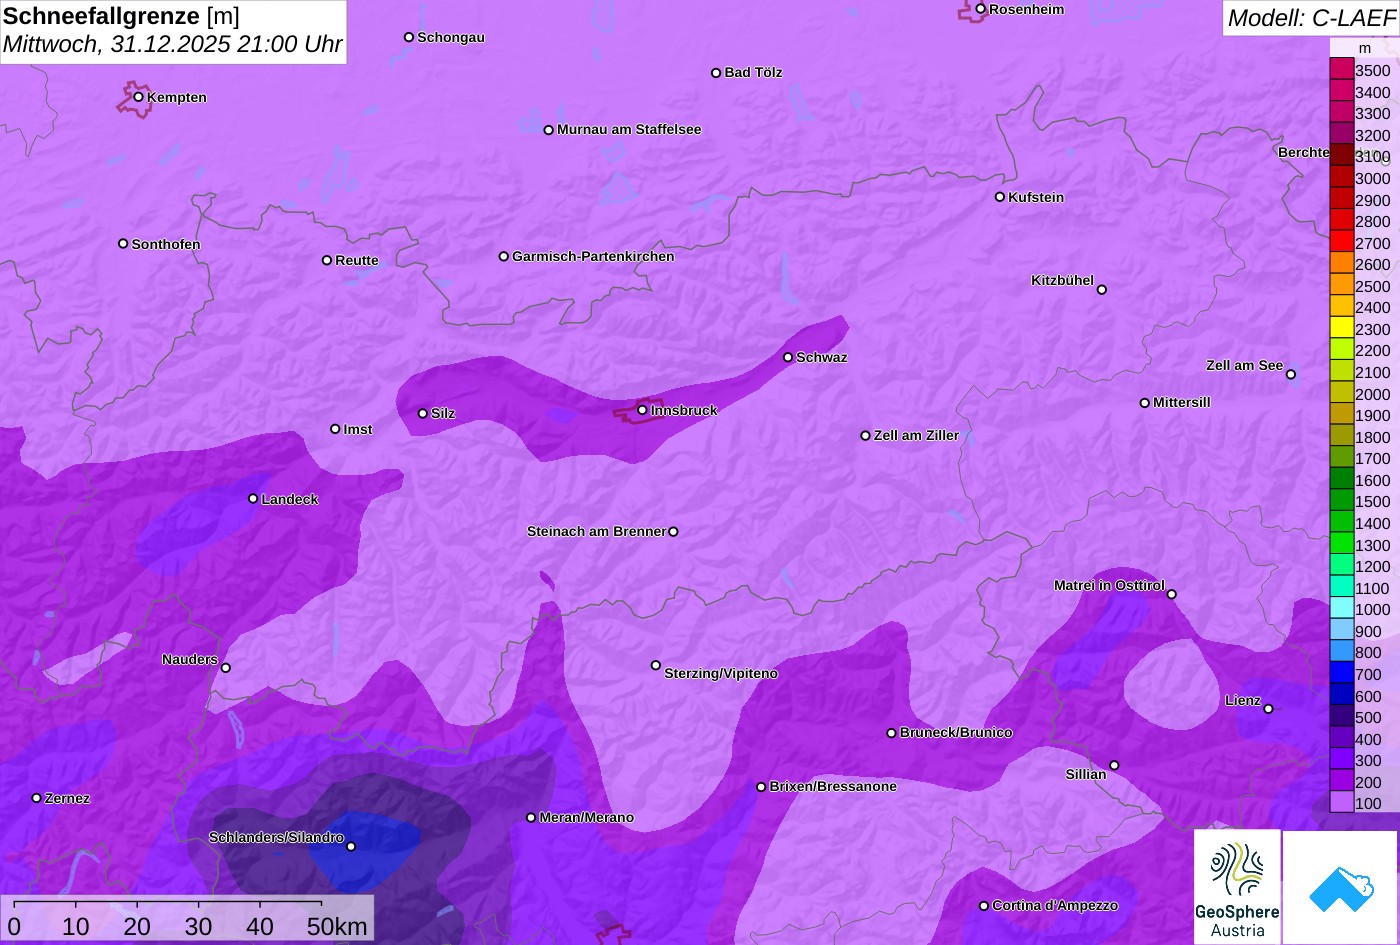
Task: Click the Bad Tölz label
Action: pyautogui.click(x=753, y=72)
